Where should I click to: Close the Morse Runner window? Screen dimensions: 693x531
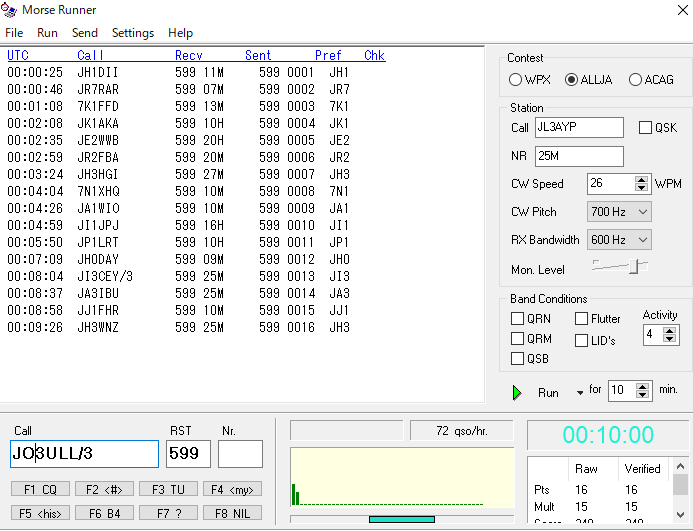click(x=682, y=10)
